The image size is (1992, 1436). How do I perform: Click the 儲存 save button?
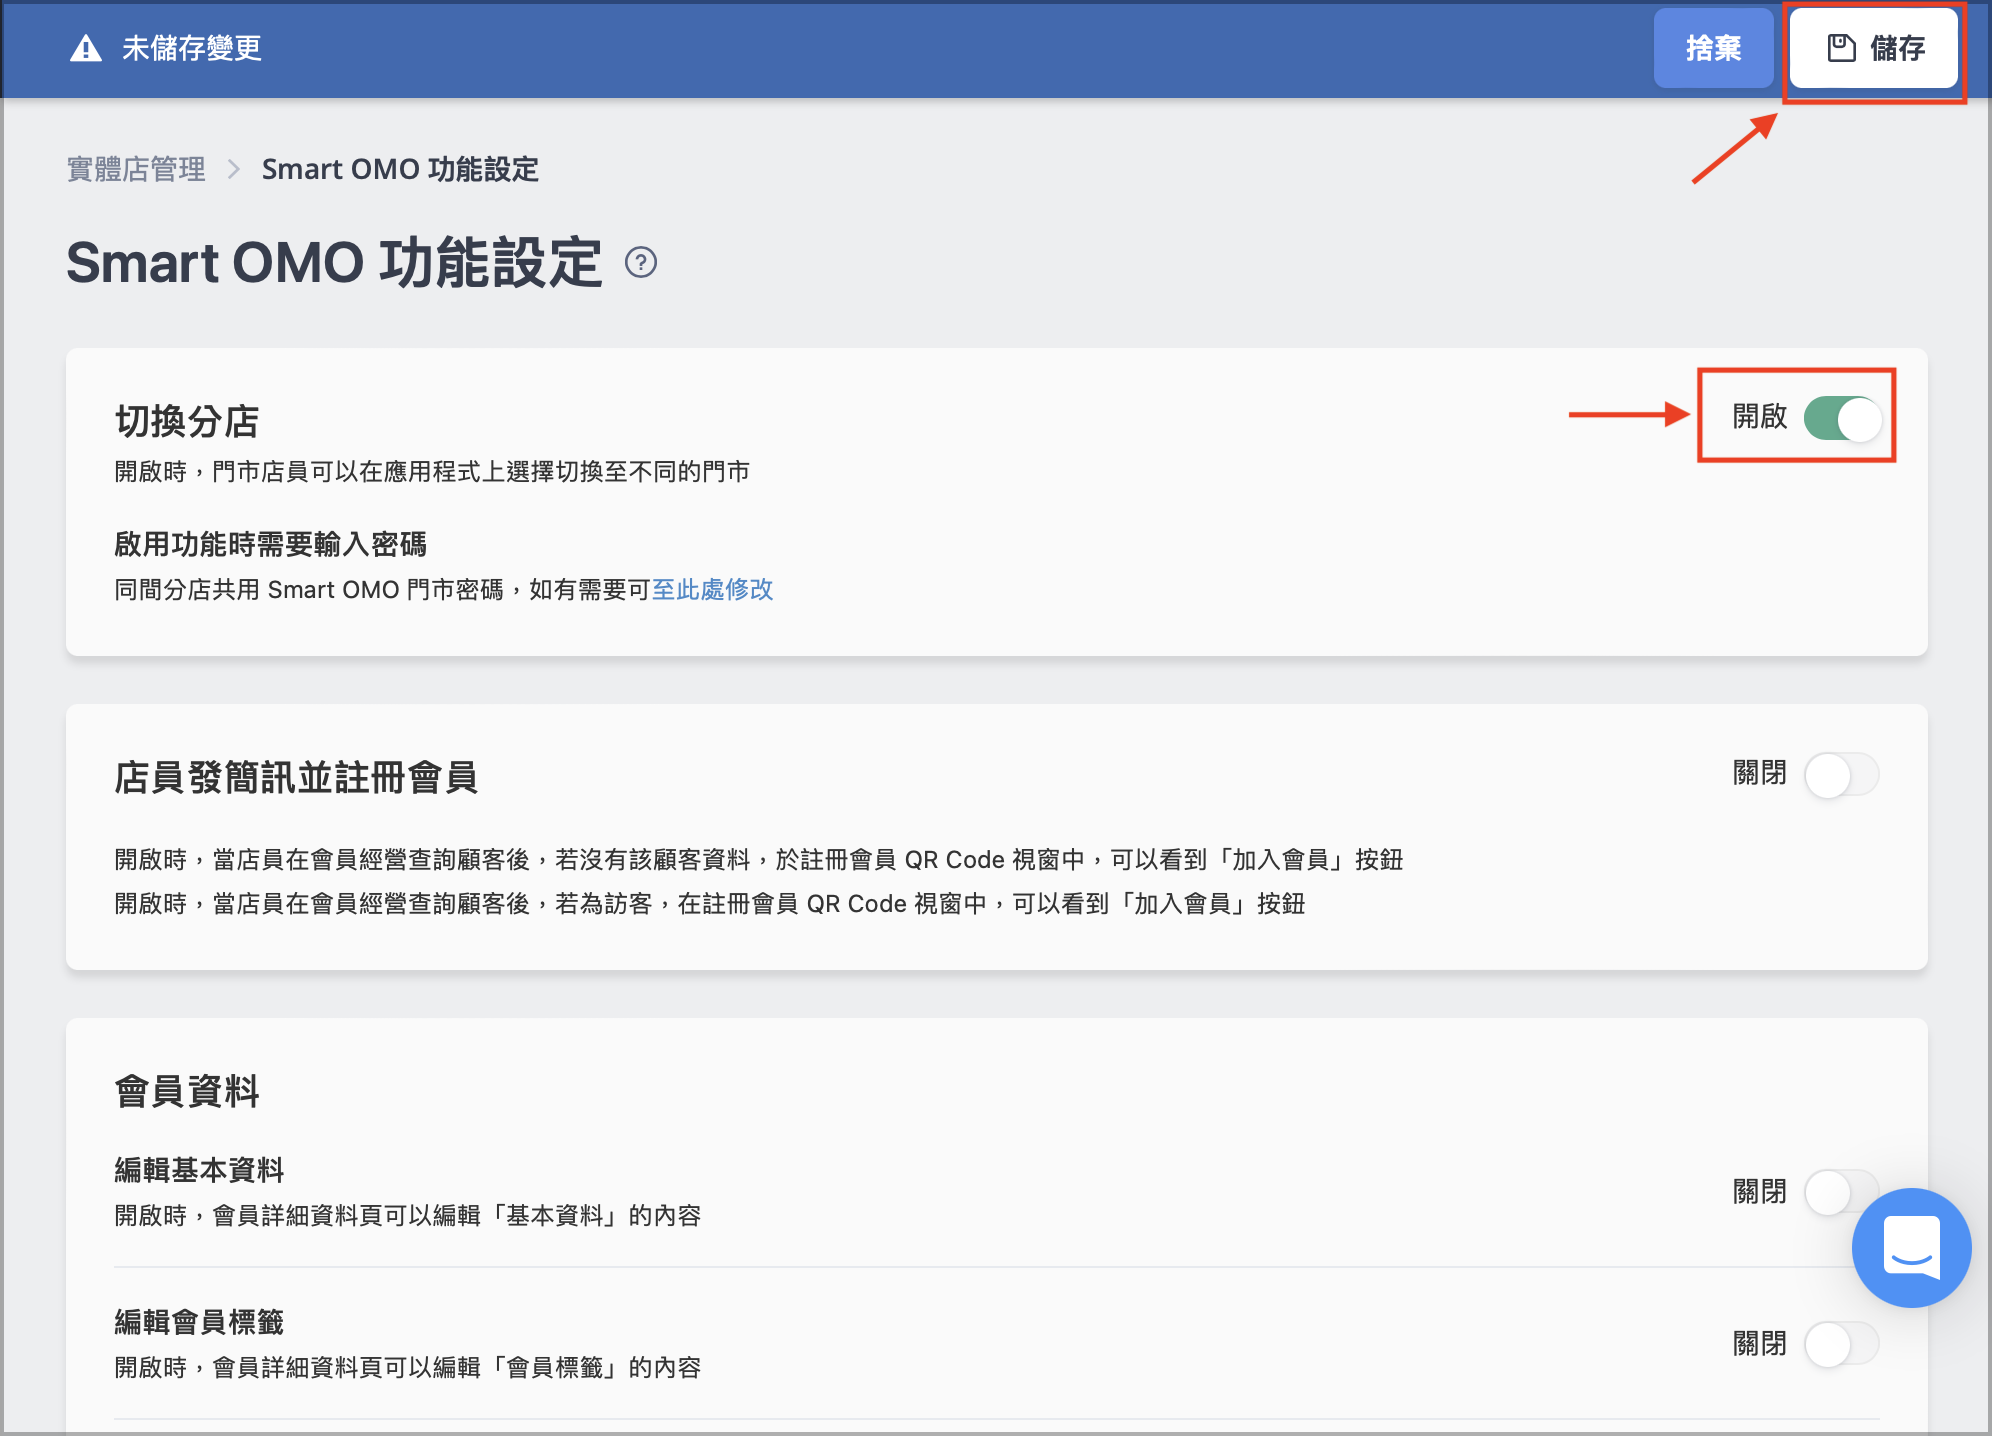pyautogui.click(x=1873, y=48)
